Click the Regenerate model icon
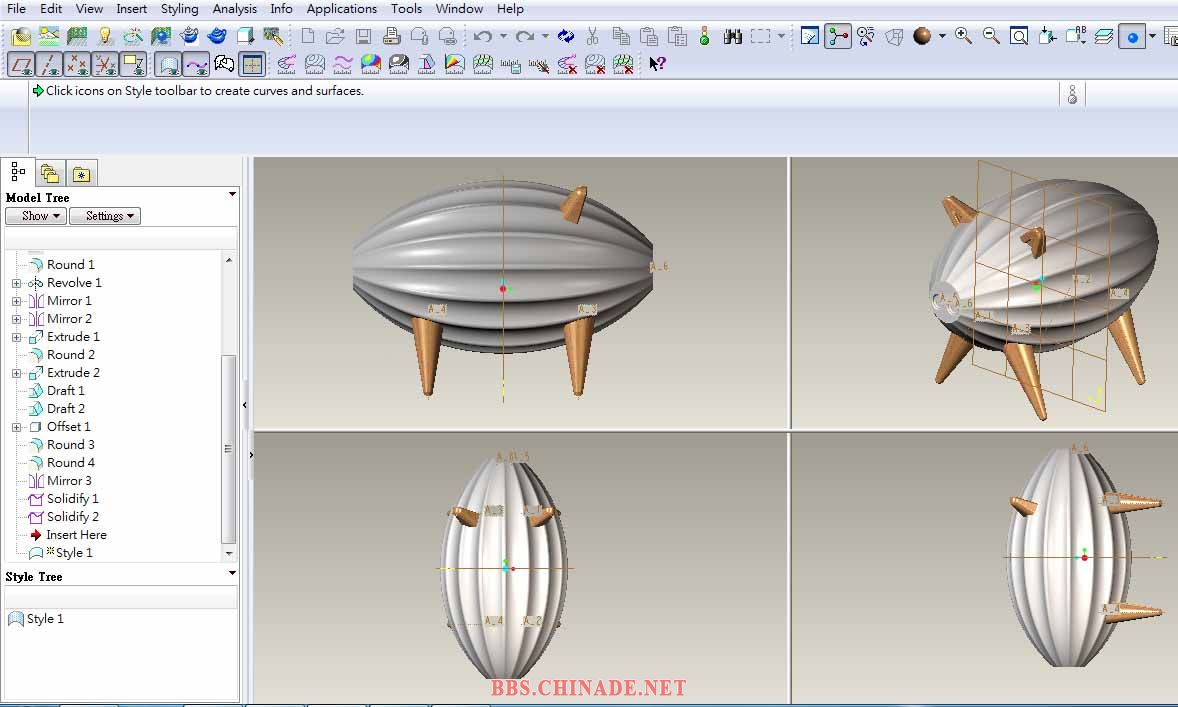Viewport: 1178px width, 707px height. click(566, 37)
